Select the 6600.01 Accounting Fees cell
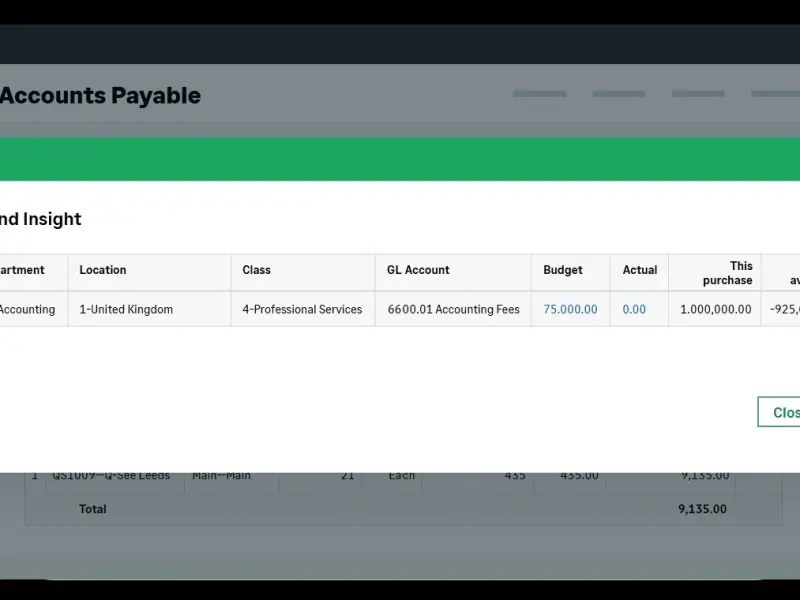Image resolution: width=800 pixels, height=600 pixels. (x=453, y=310)
